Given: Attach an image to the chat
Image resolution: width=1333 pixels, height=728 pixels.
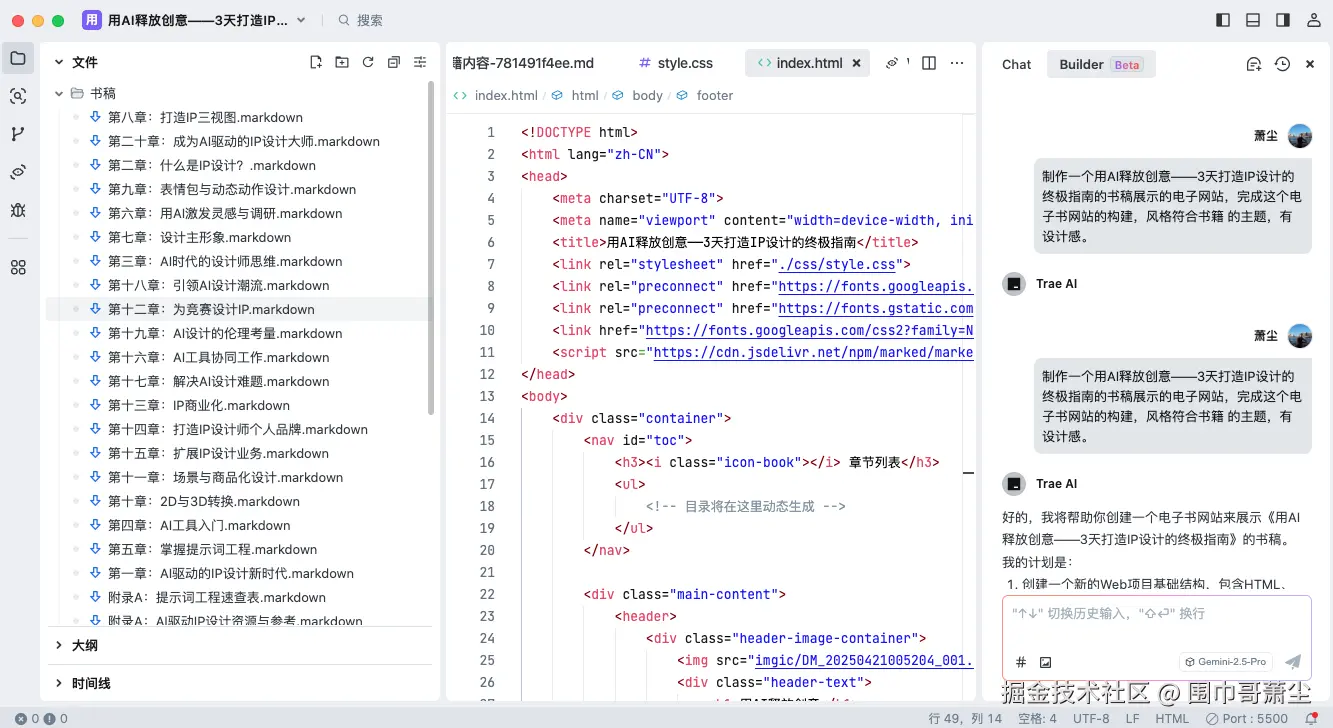Looking at the screenshot, I should (x=1045, y=662).
